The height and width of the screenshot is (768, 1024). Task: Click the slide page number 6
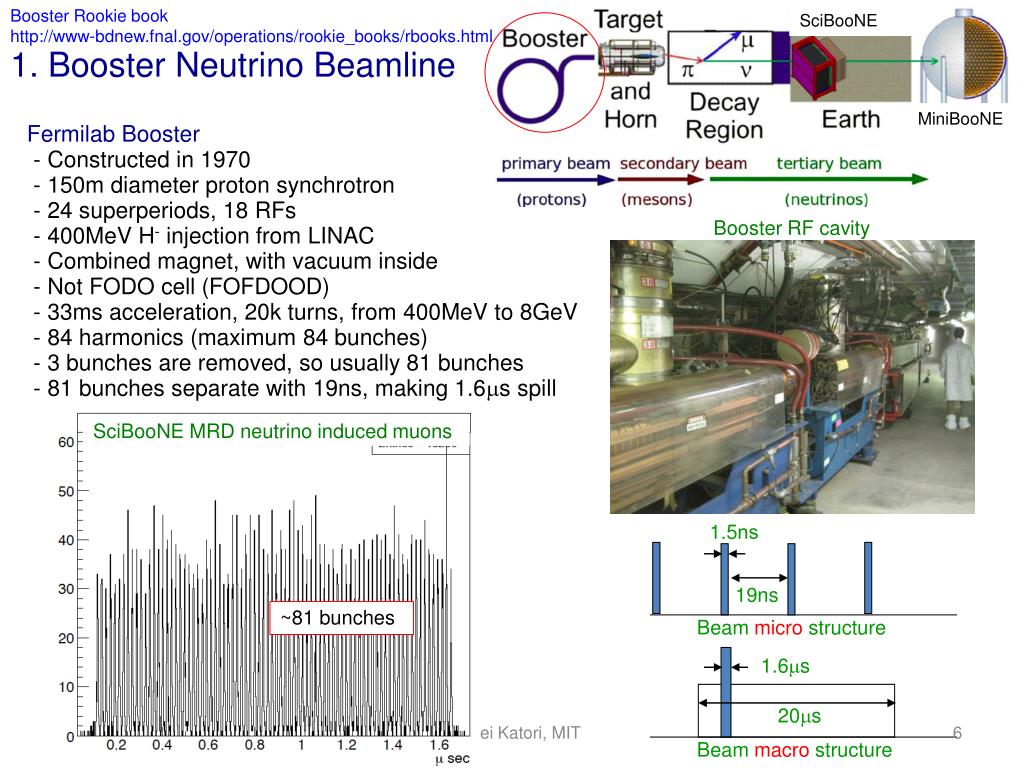pos(957,733)
